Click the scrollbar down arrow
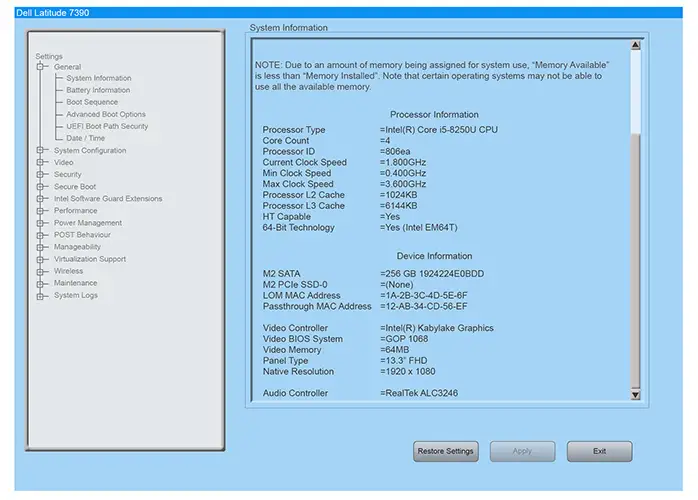698x500 pixels. coord(636,394)
